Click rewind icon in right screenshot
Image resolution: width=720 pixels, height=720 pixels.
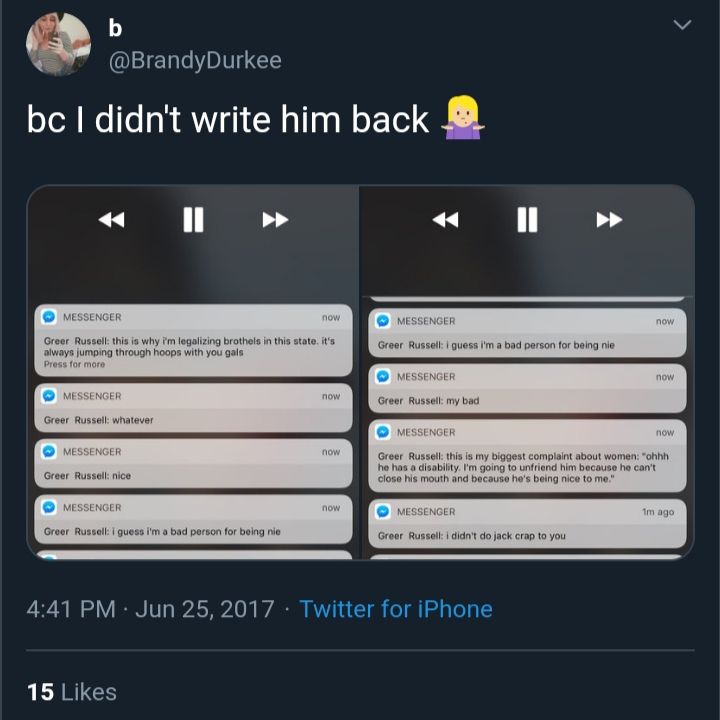coord(445,219)
